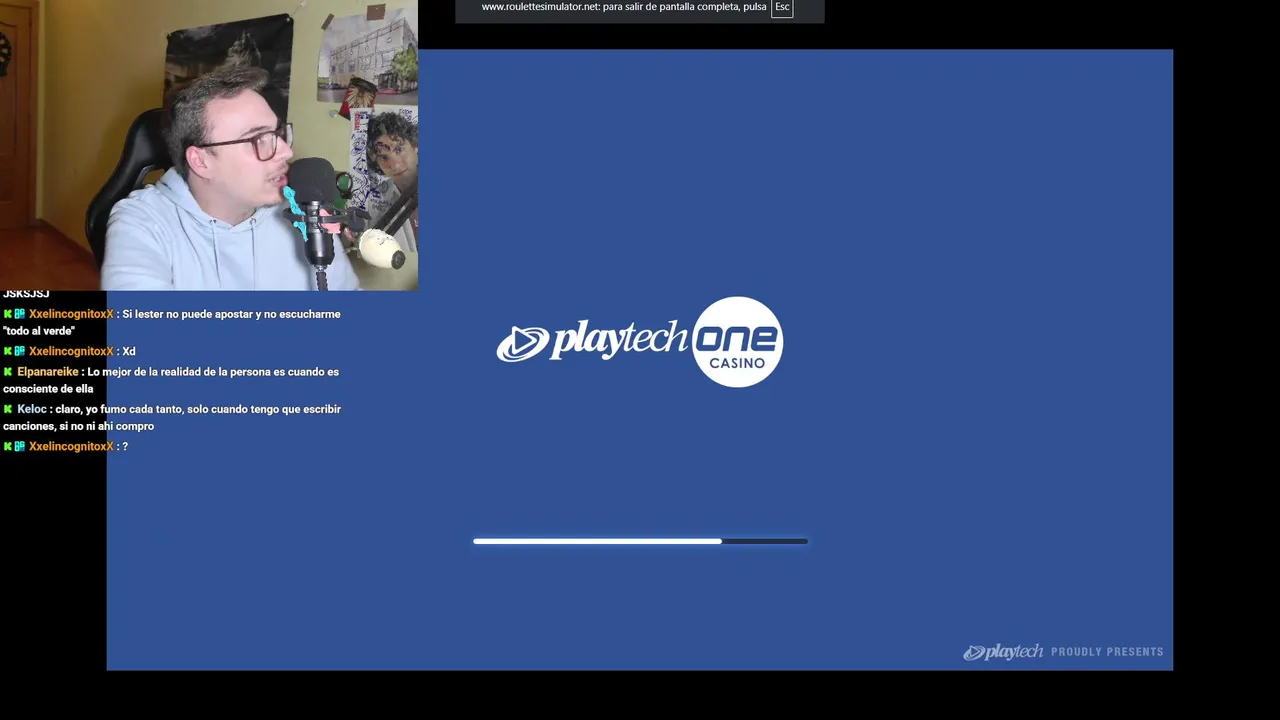
Task: Click Elpanareike's username in chat
Action: tap(47, 372)
